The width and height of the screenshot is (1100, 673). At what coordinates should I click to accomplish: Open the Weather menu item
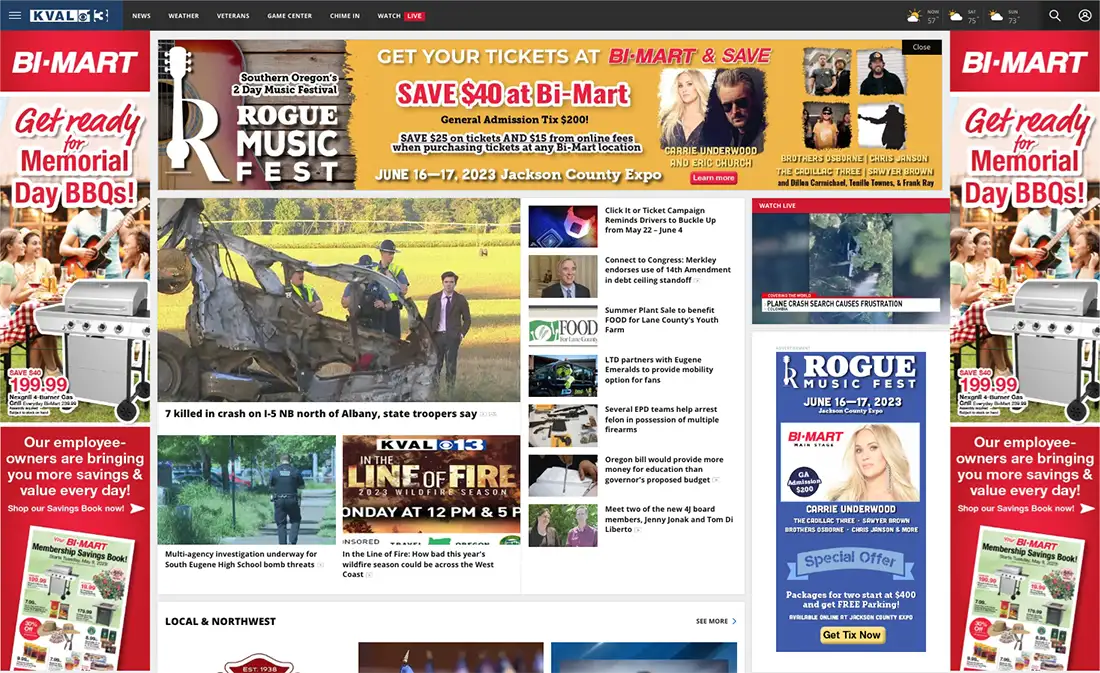point(183,15)
